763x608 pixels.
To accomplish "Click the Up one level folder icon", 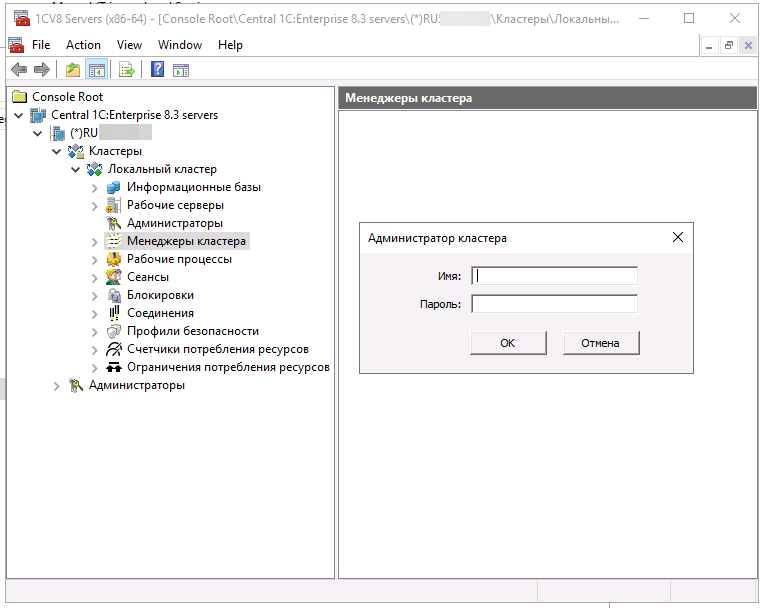I will coord(73,70).
